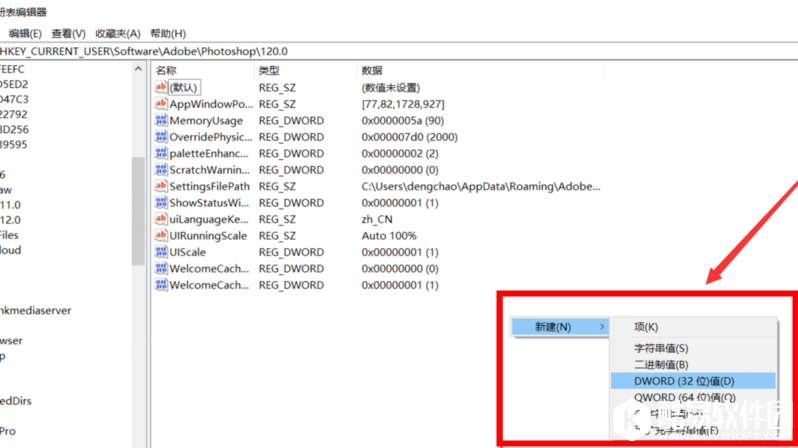Click the (默认) default value icon

pos(161,88)
